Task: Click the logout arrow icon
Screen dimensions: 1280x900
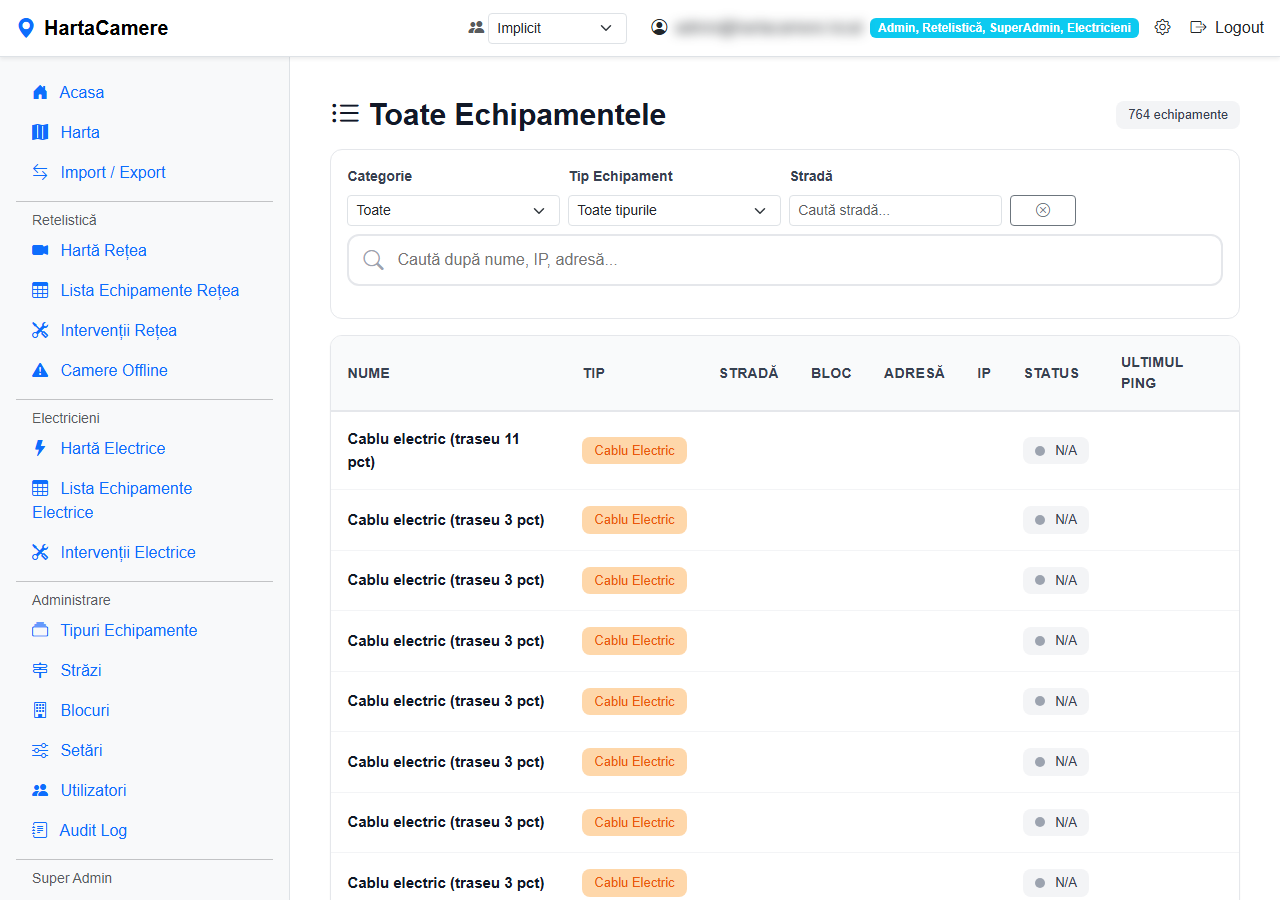Action: tap(1198, 28)
